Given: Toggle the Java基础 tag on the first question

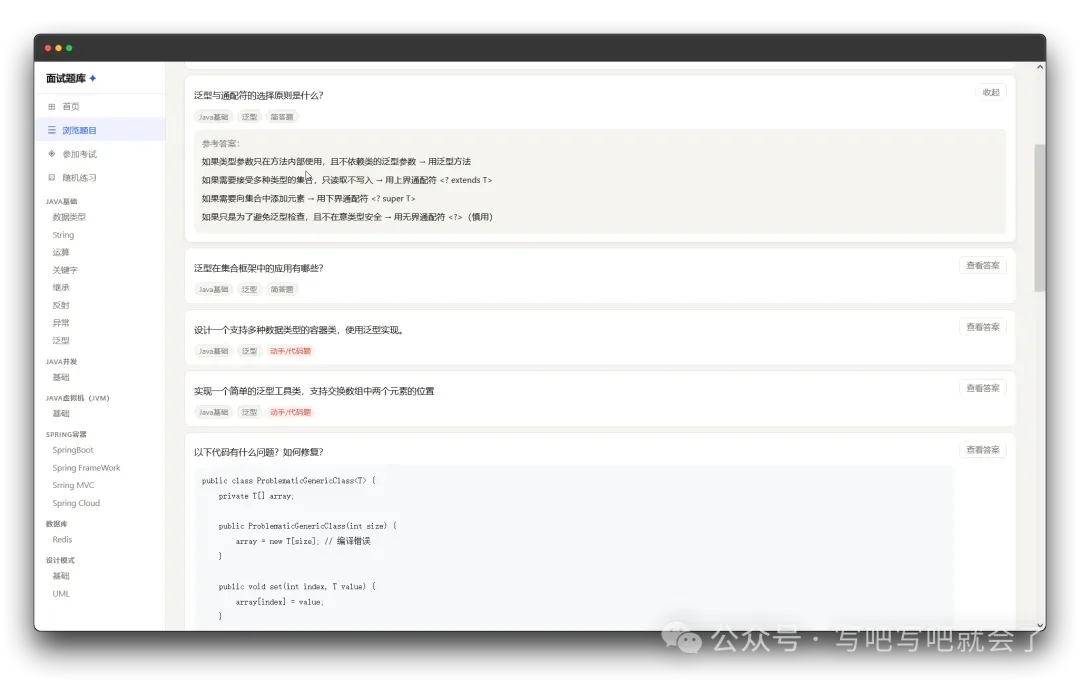Looking at the screenshot, I should pos(213,117).
